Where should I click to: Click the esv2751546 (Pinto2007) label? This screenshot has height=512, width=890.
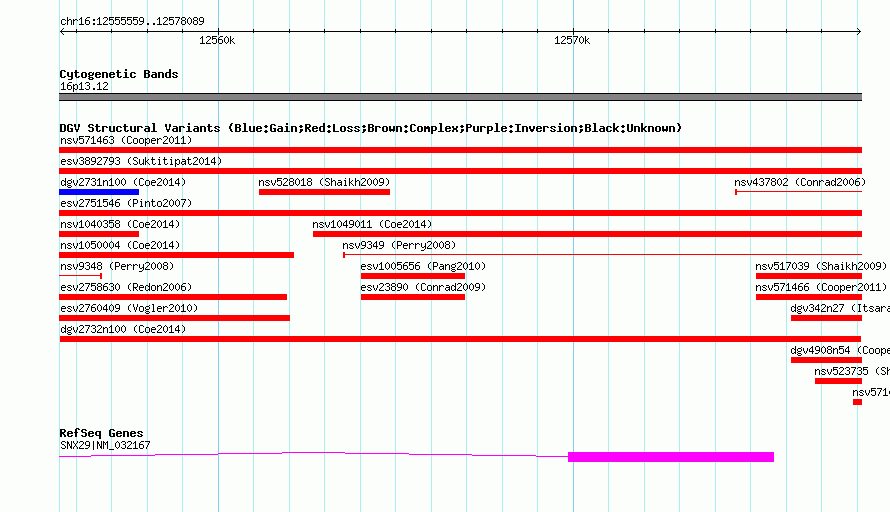126,203
